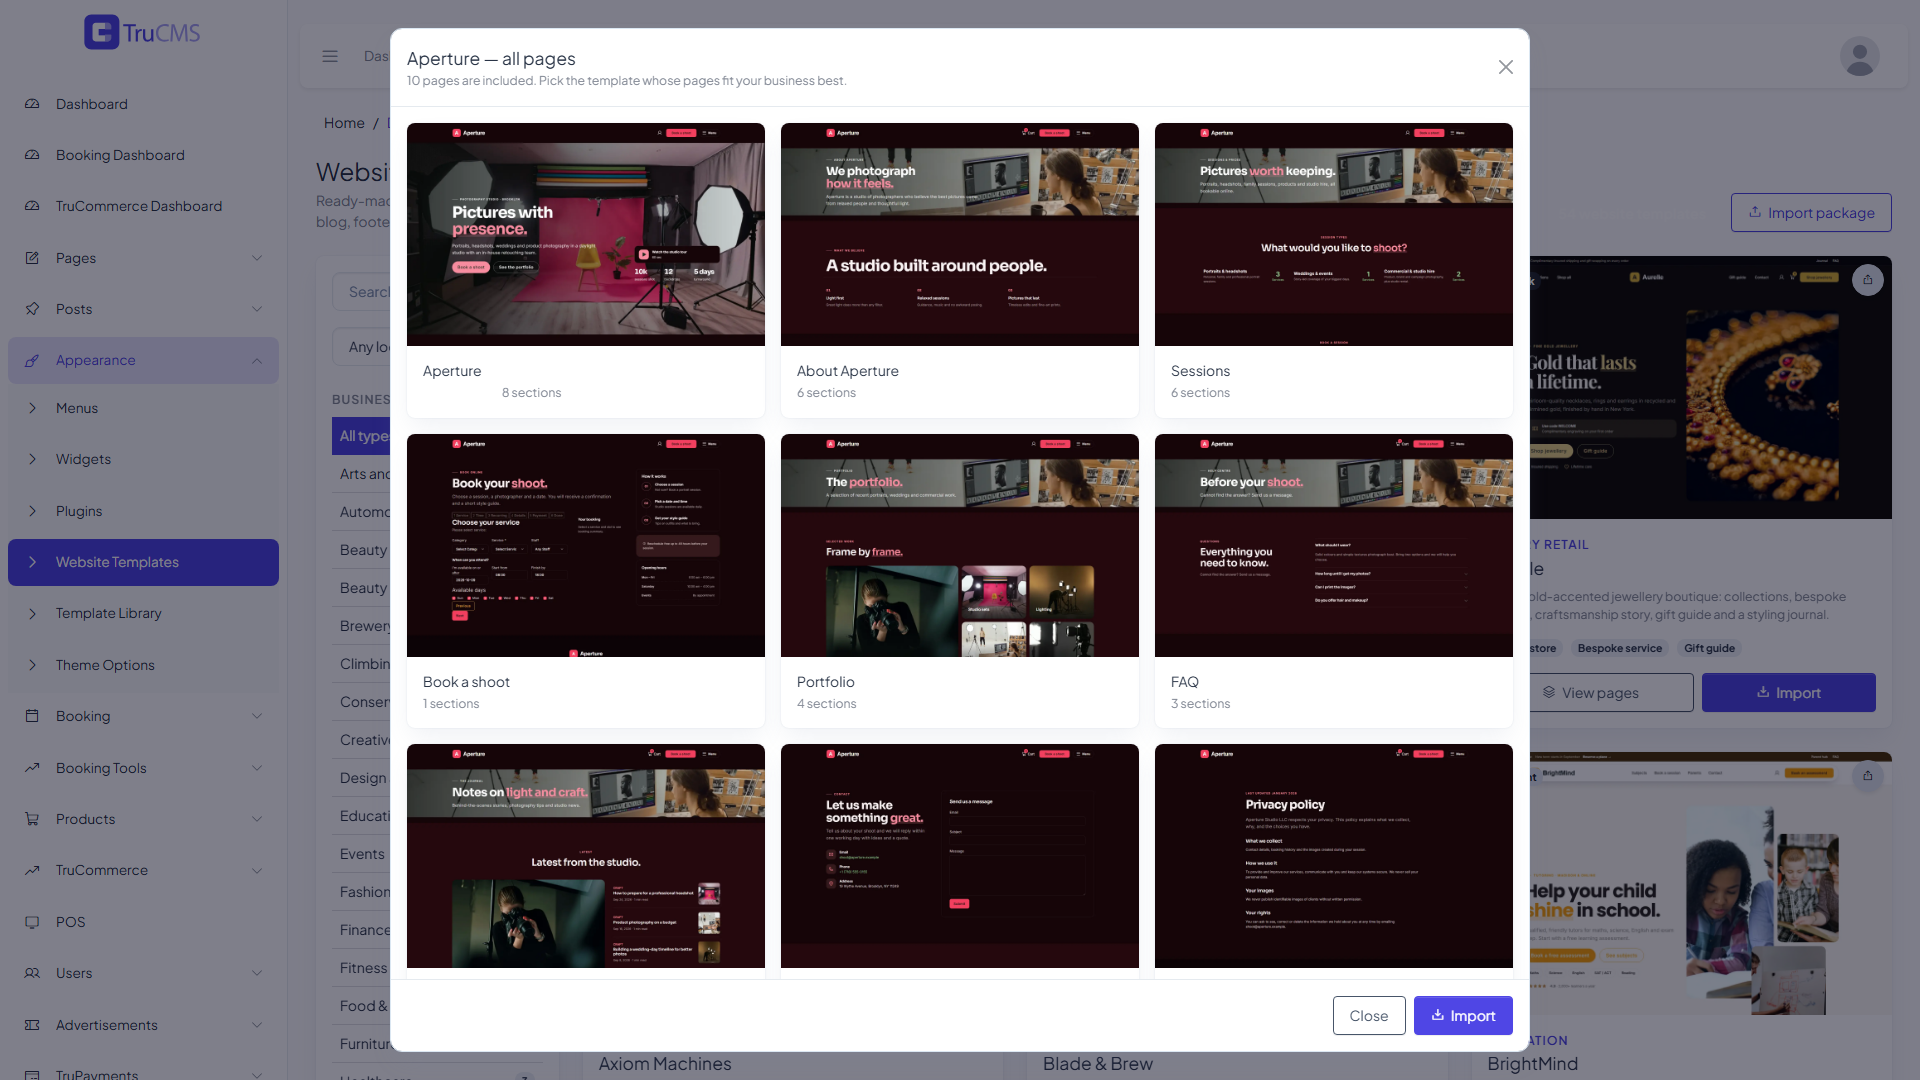Click the Import package button
Image resolution: width=1920 pixels, height=1080 pixels.
[x=1811, y=213]
